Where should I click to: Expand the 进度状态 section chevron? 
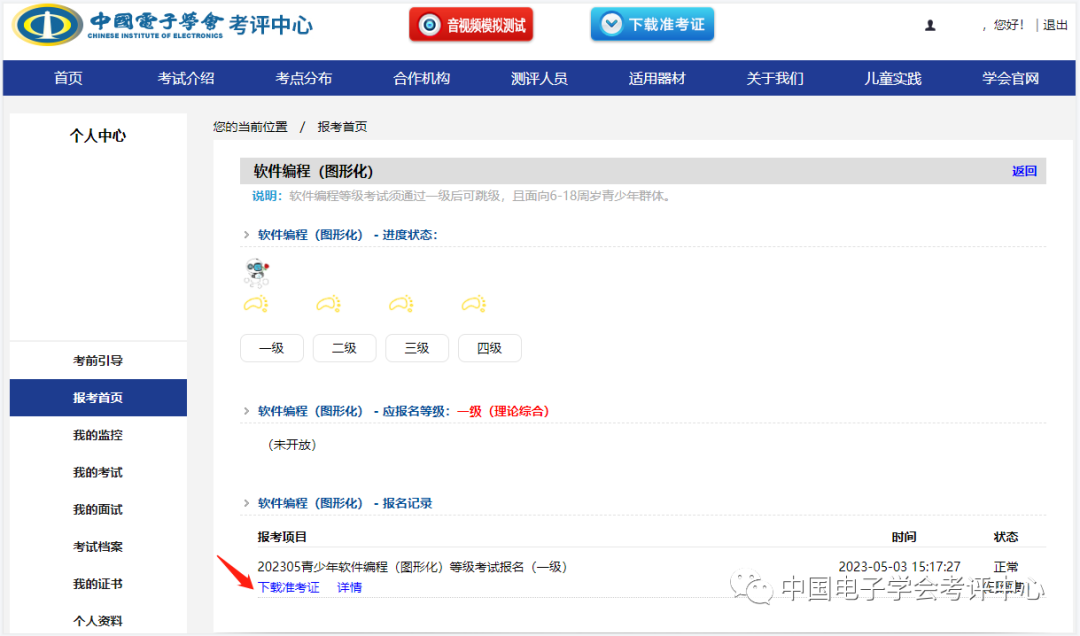click(246, 235)
